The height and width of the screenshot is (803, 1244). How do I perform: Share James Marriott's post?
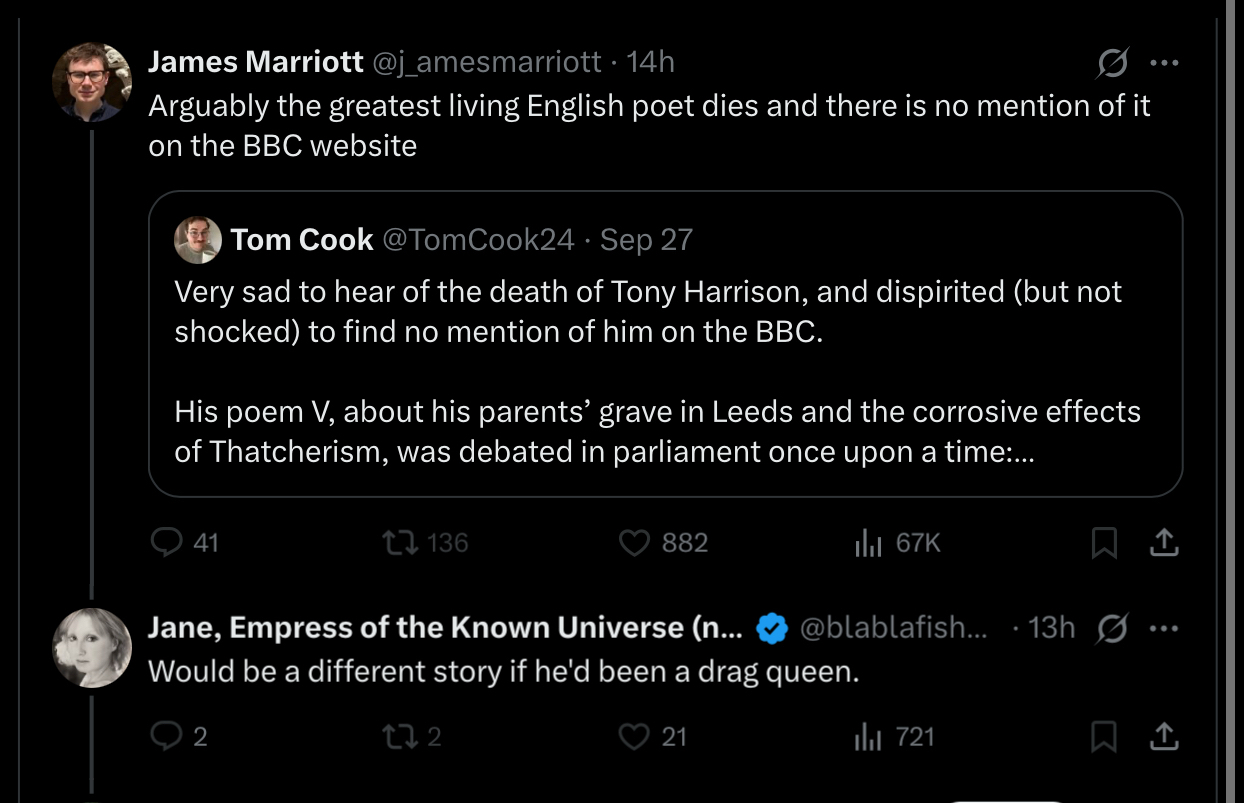click(1162, 543)
